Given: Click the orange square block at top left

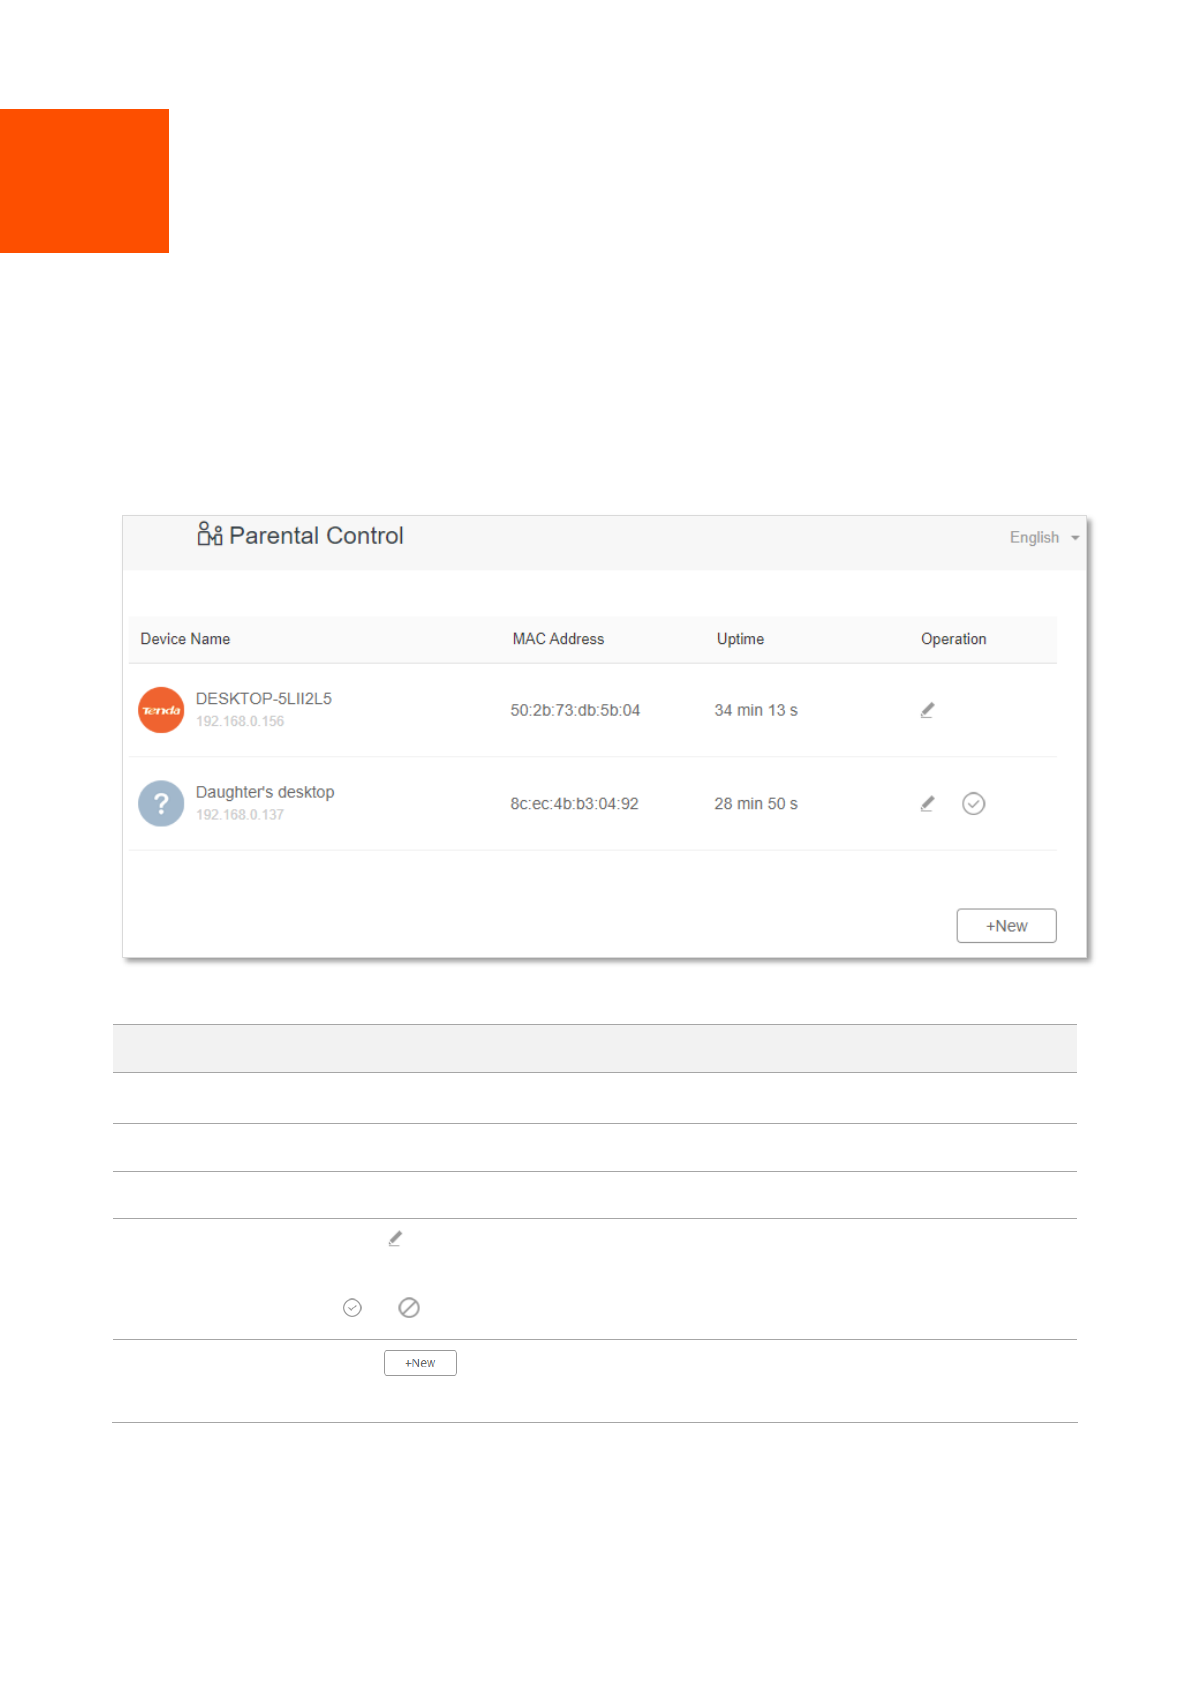Looking at the screenshot, I should (x=84, y=181).
